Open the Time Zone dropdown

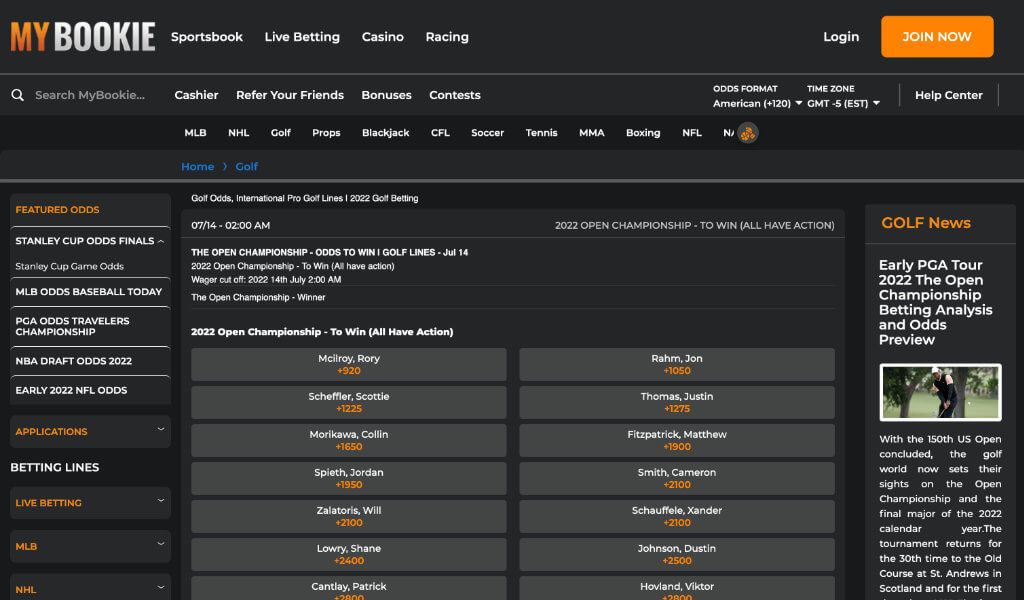pyautogui.click(x=843, y=103)
